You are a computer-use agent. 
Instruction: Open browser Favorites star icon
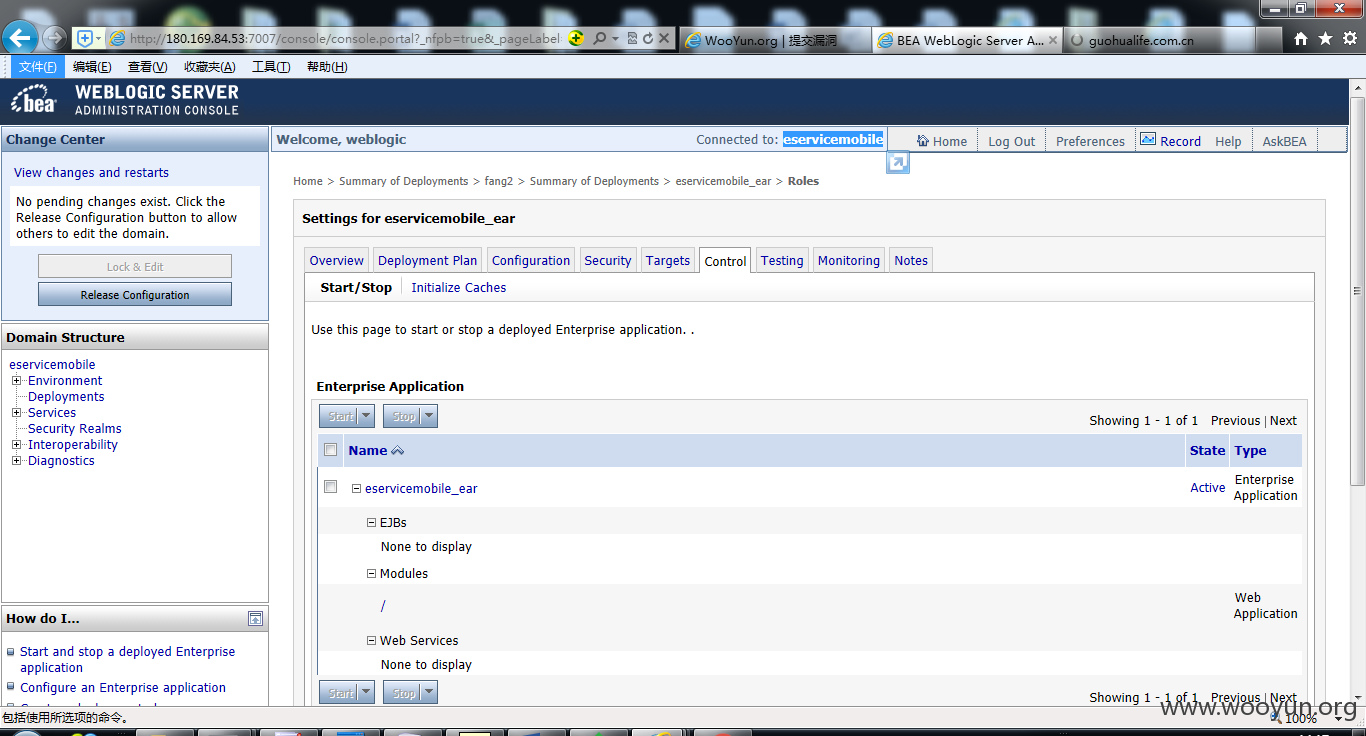tap(1325, 39)
